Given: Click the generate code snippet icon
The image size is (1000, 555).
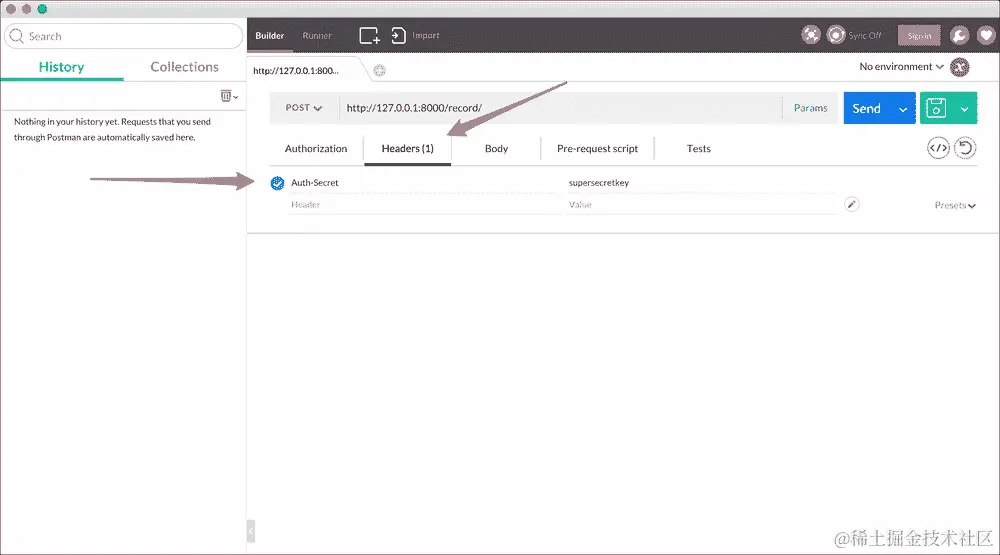Looking at the screenshot, I should pyautogui.click(x=938, y=148).
